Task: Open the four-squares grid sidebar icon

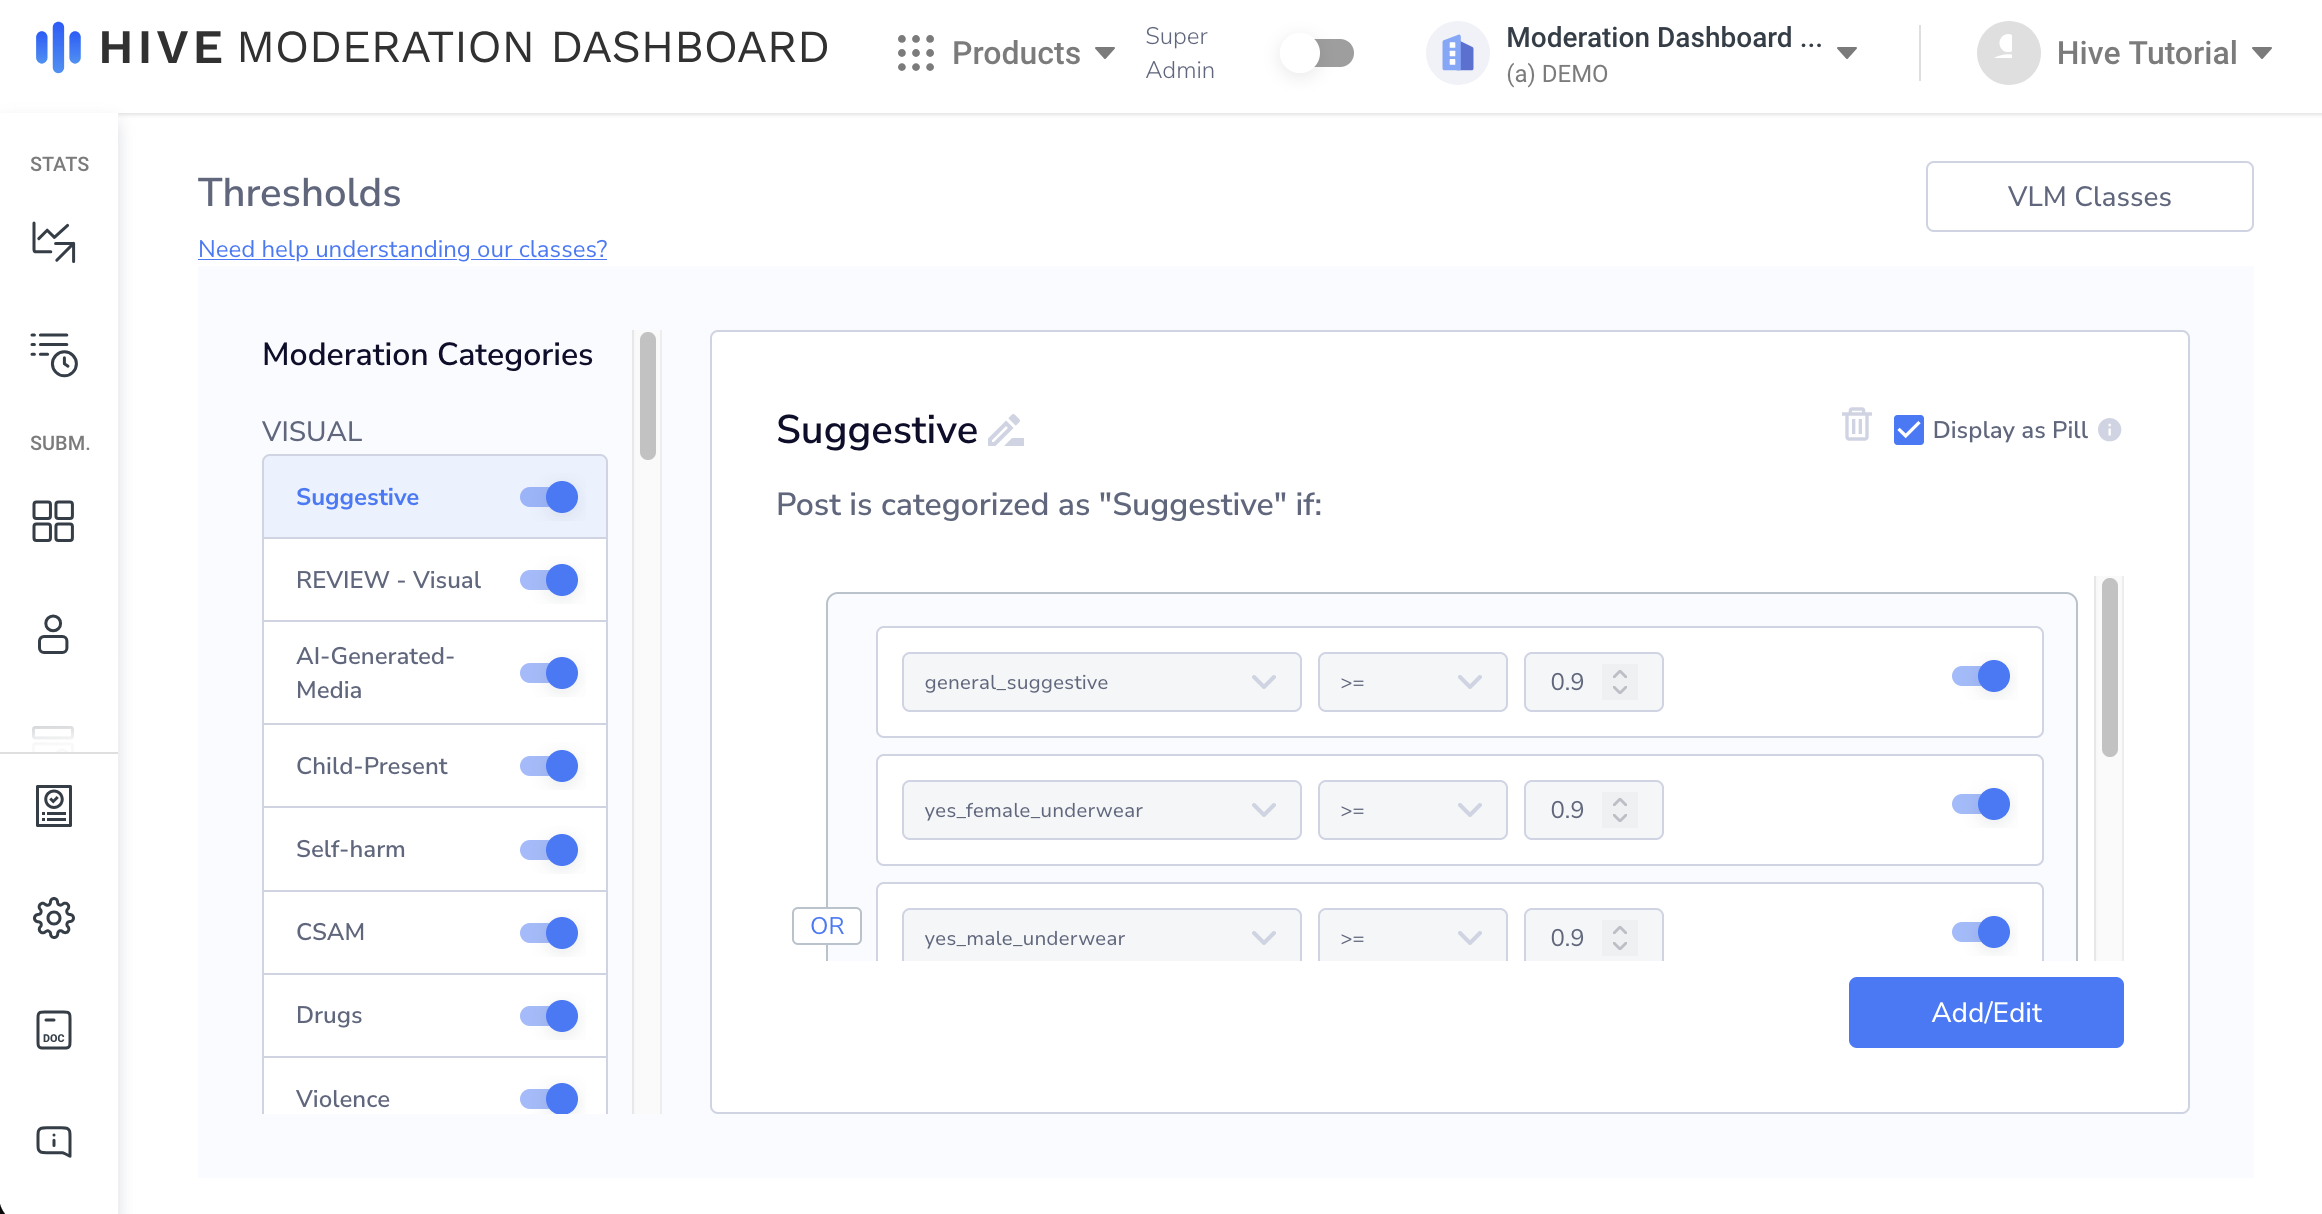Action: click(x=54, y=521)
